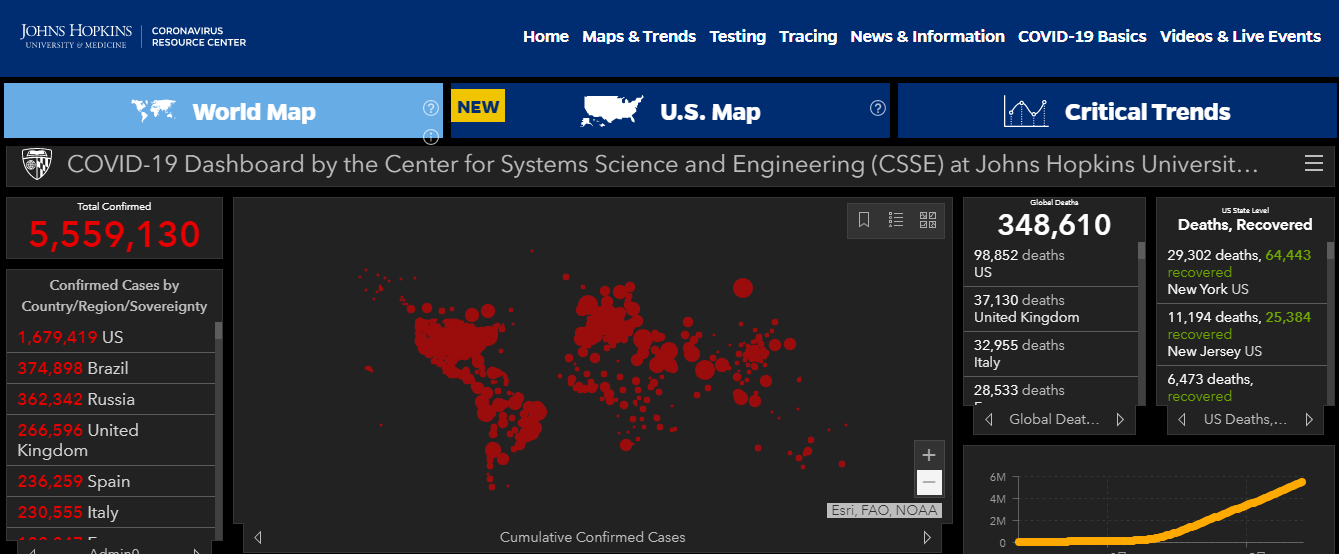
Task: Click the NEW badge on U.S. Map tab
Action: (478, 106)
